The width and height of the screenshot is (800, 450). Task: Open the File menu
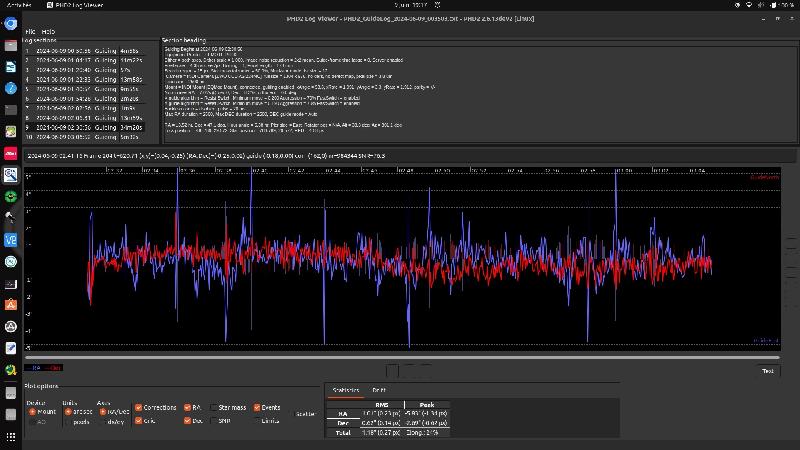[31, 31]
